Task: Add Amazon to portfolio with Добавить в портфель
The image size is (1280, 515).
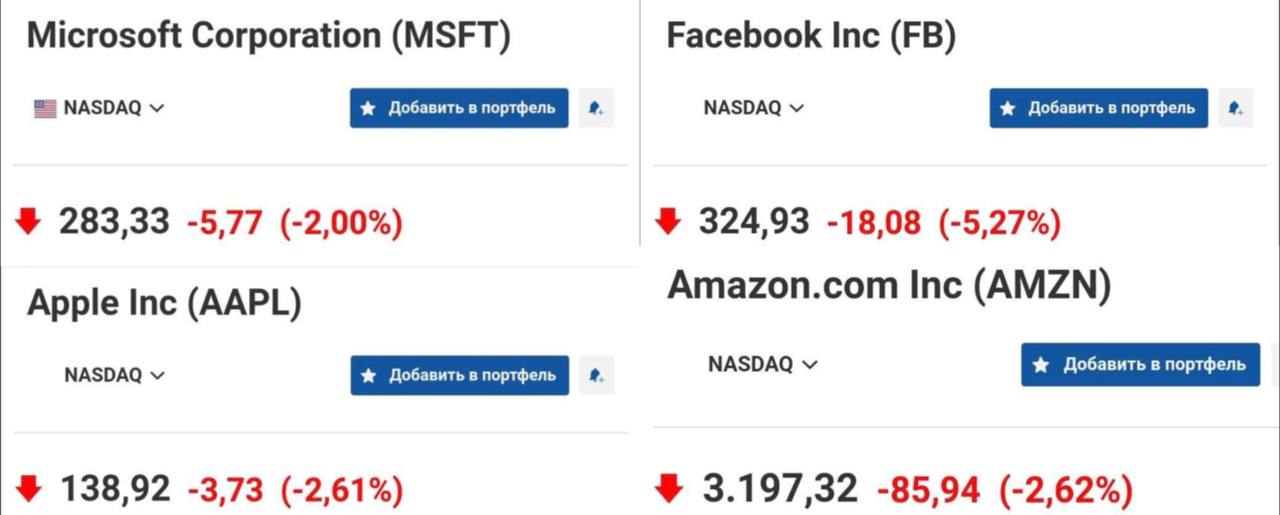Action: pyautogui.click(x=1141, y=364)
